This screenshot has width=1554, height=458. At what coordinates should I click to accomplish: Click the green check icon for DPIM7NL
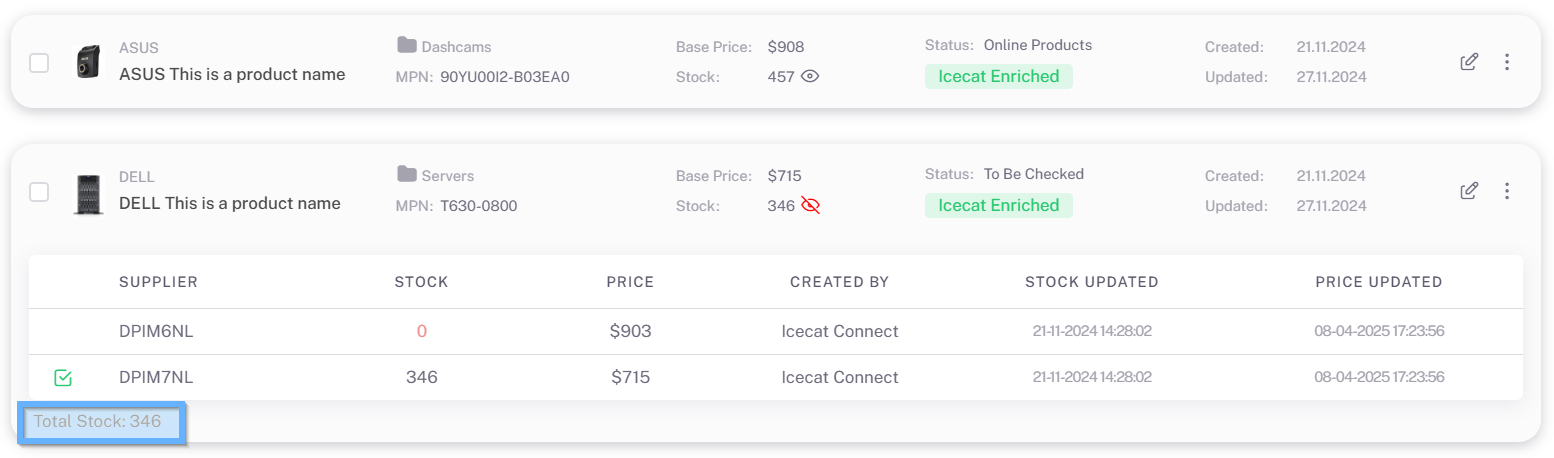tap(63, 378)
